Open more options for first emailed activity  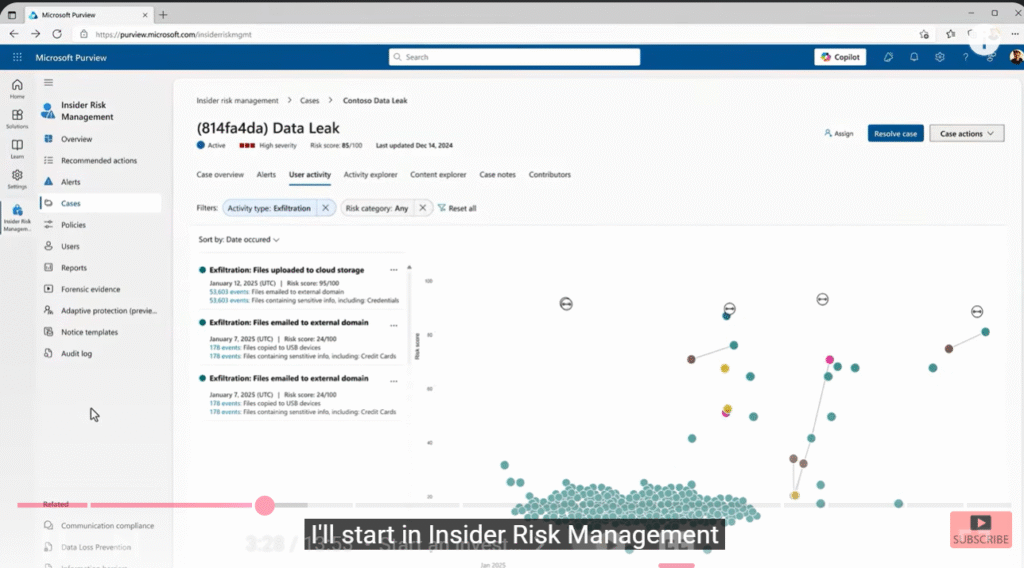[394, 325]
